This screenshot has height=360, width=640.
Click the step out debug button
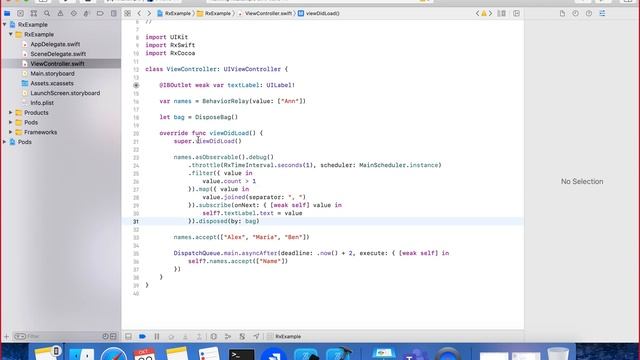click(199, 336)
